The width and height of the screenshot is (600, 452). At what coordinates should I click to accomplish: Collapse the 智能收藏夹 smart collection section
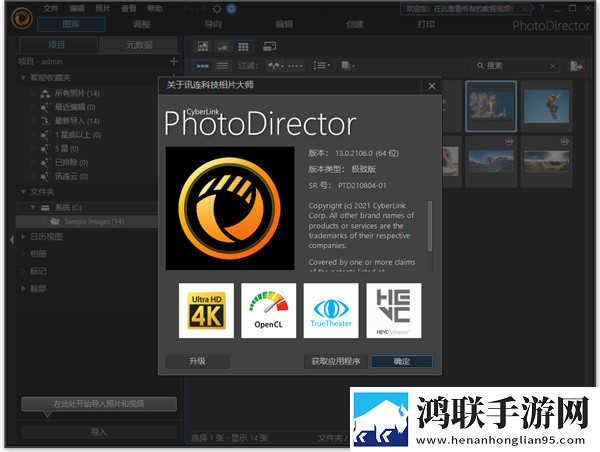(23, 78)
